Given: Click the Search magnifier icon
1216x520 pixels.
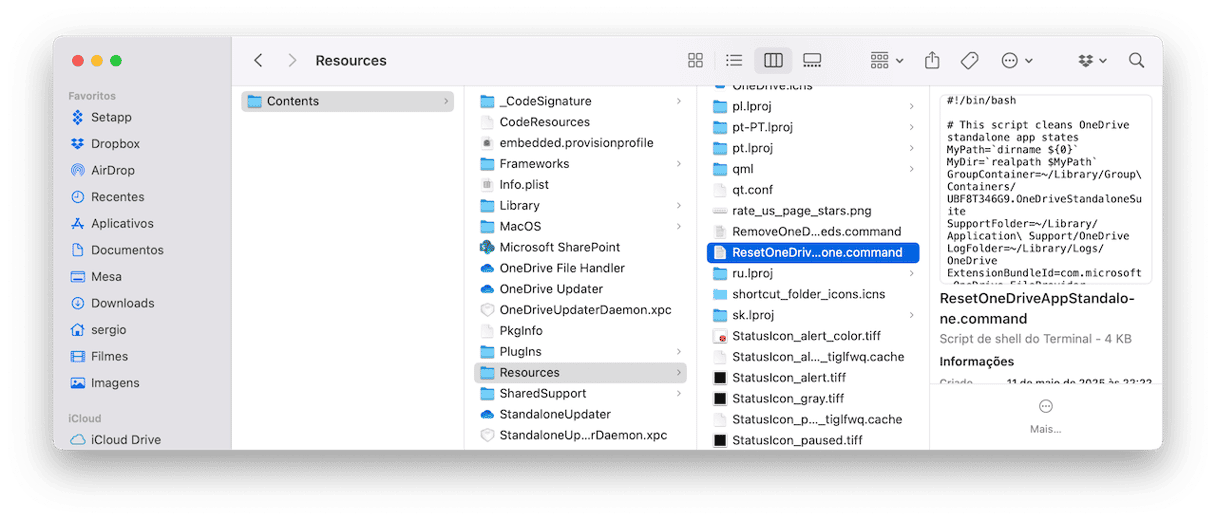Looking at the screenshot, I should [1136, 60].
